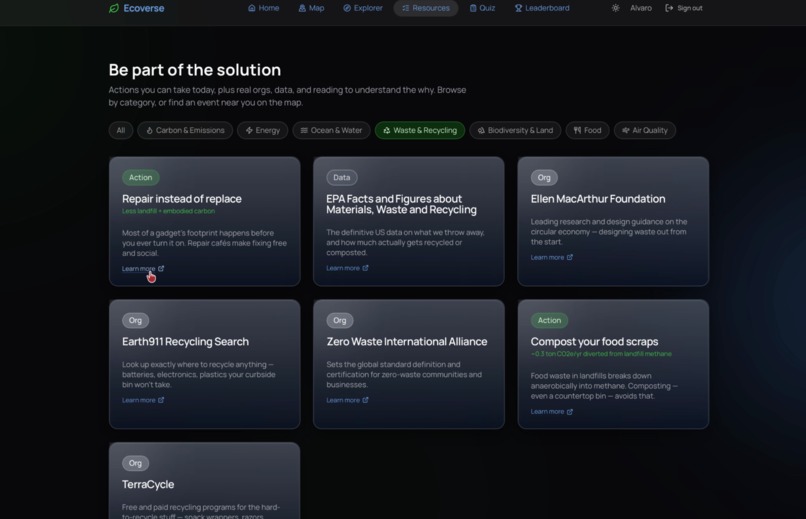Click the wind icon on Air Quality chip
This screenshot has width=806, height=519.
point(626,131)
